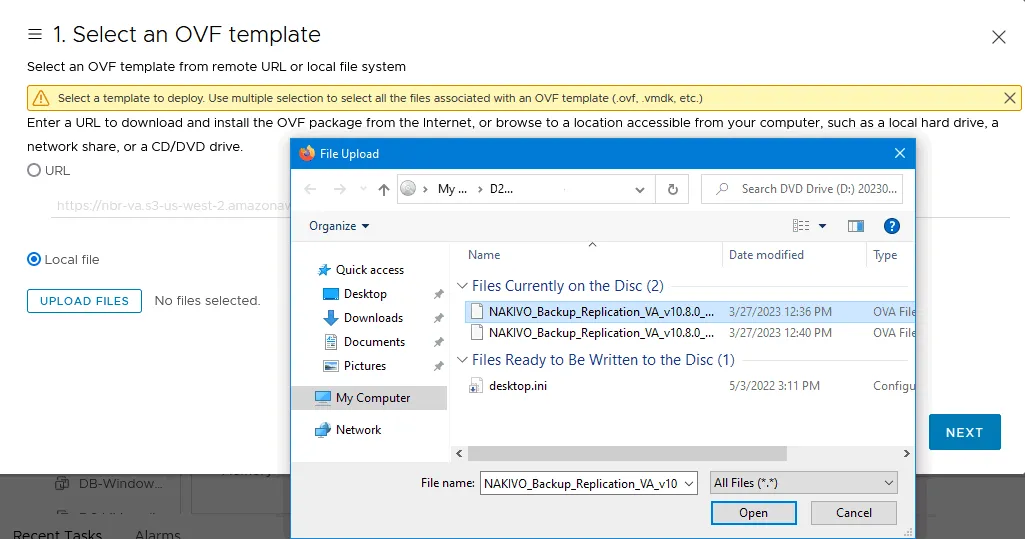Screen dimensions: 1025x539
Task: Click the Refresh icon in address bar
Action: click(672, 189)
